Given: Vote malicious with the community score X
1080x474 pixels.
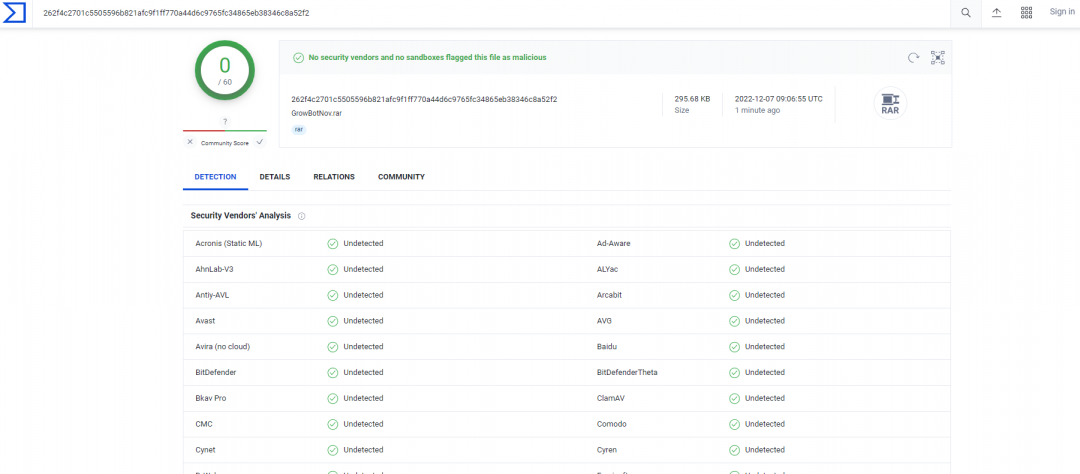Looking at the screenshot, I should pyautogui.click(x=190, y=142).
